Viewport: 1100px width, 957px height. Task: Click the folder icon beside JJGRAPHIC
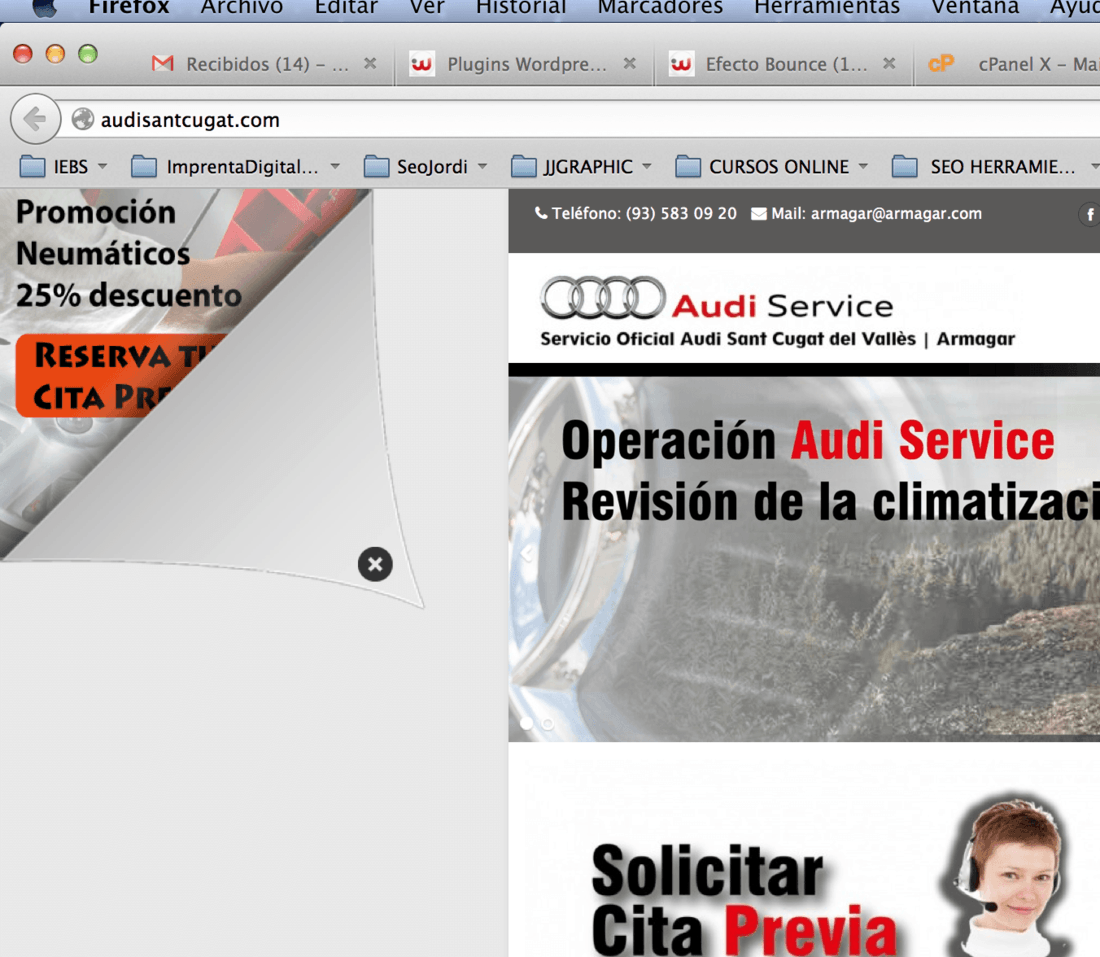(x=523, y=167)
